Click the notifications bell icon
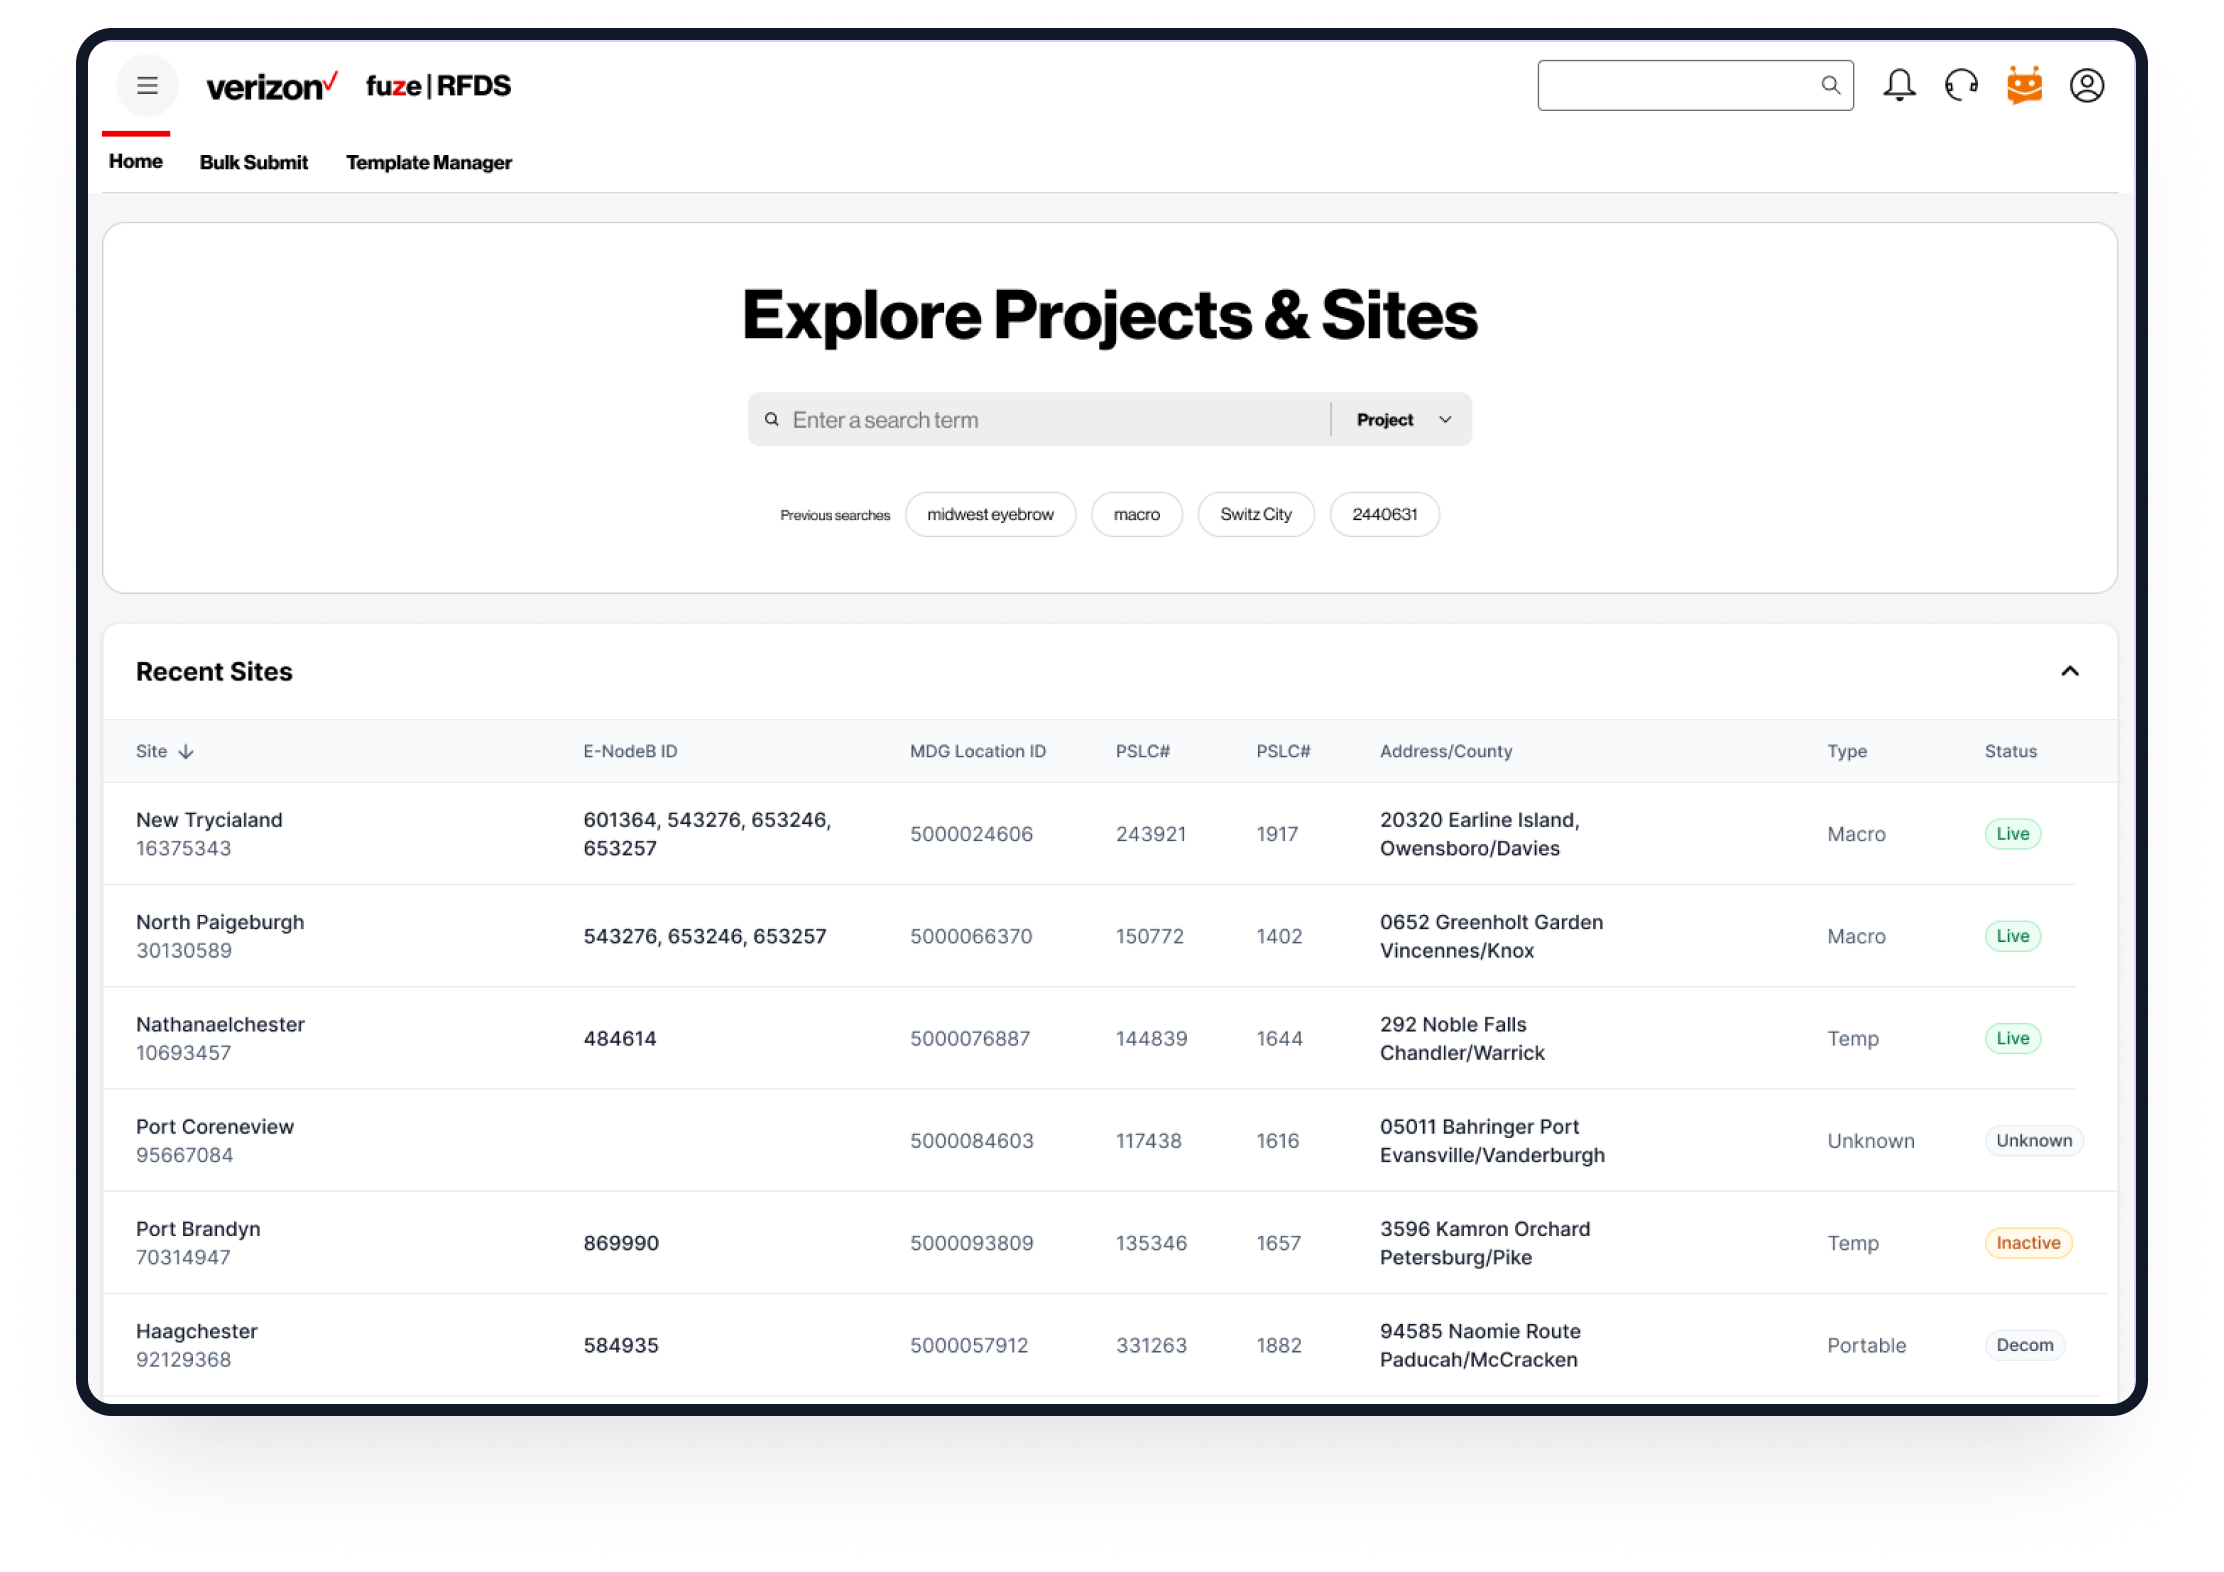This screenshot has width=2224, height=1572. pos(1899,86)
